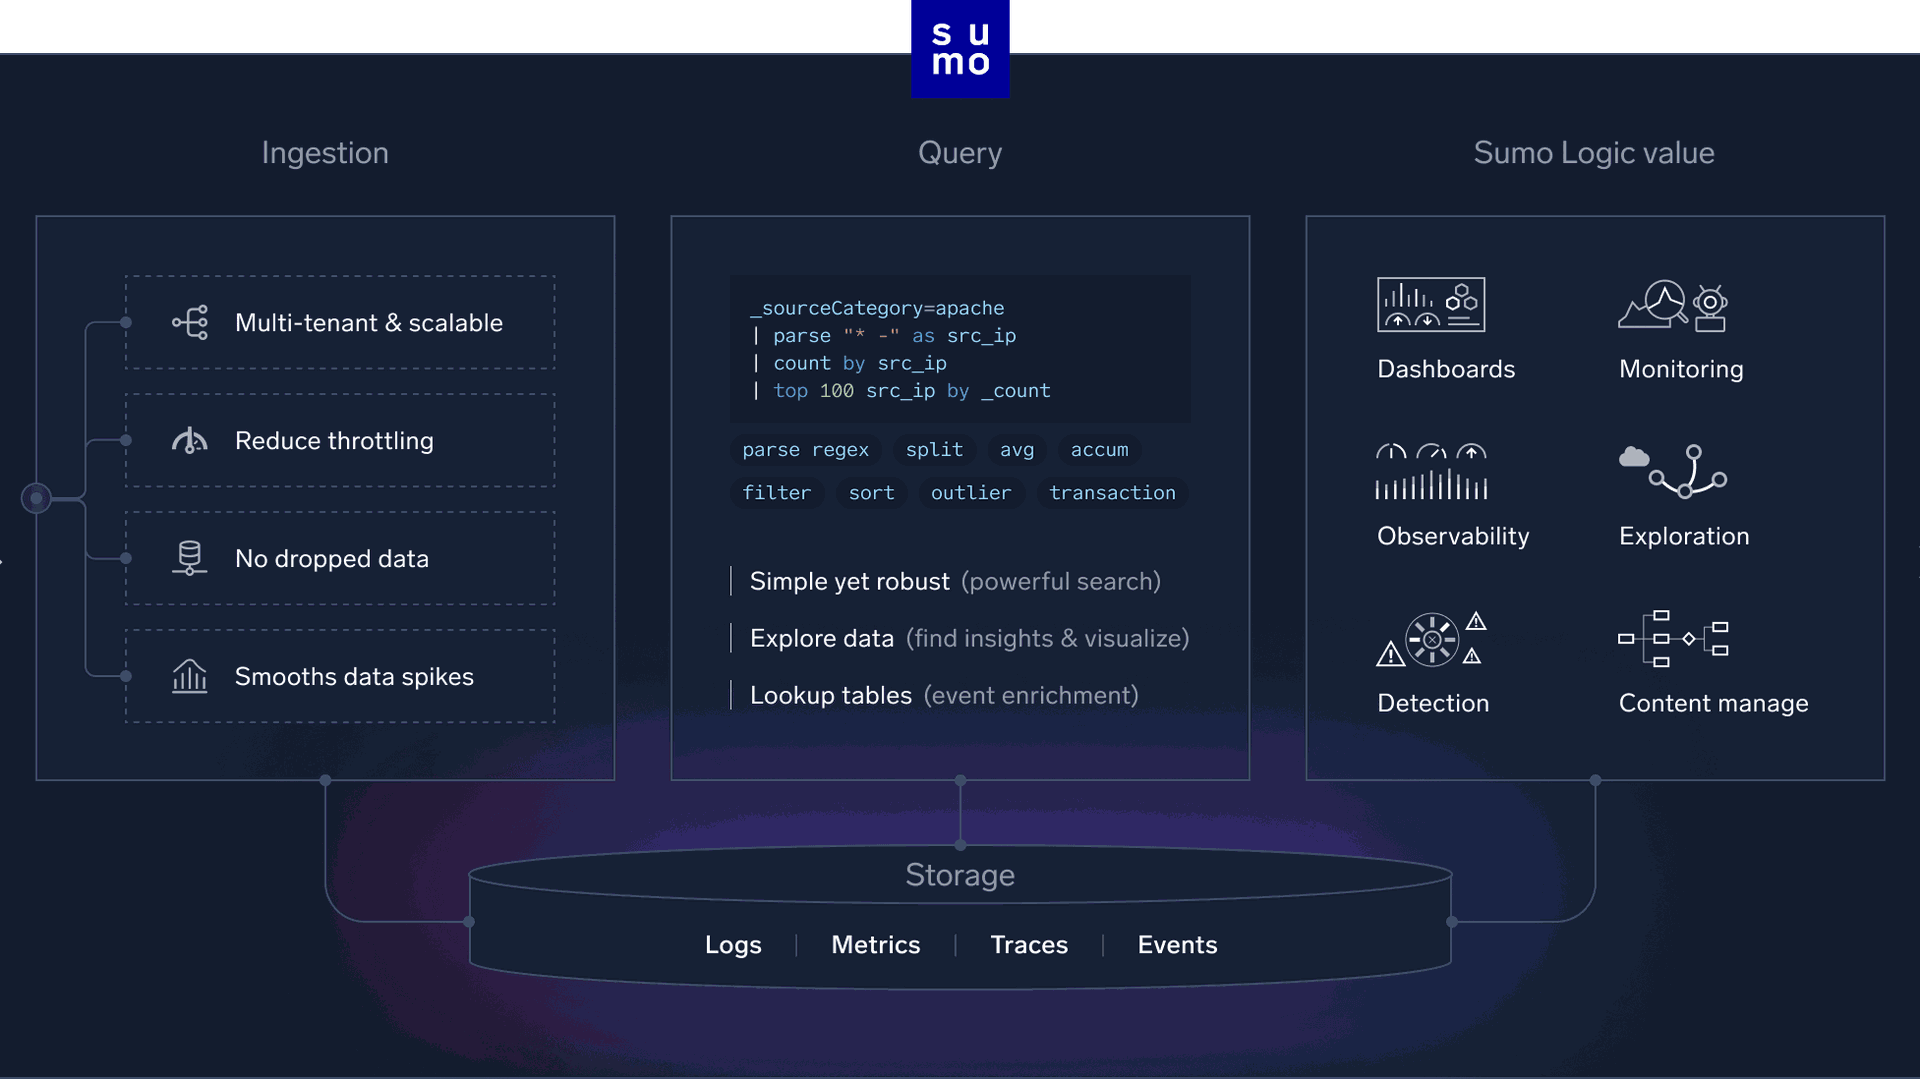1920x1079 pixels.
Task: Click the count by src_ip line
Action: pyautogui.click(x=849, y=363)
